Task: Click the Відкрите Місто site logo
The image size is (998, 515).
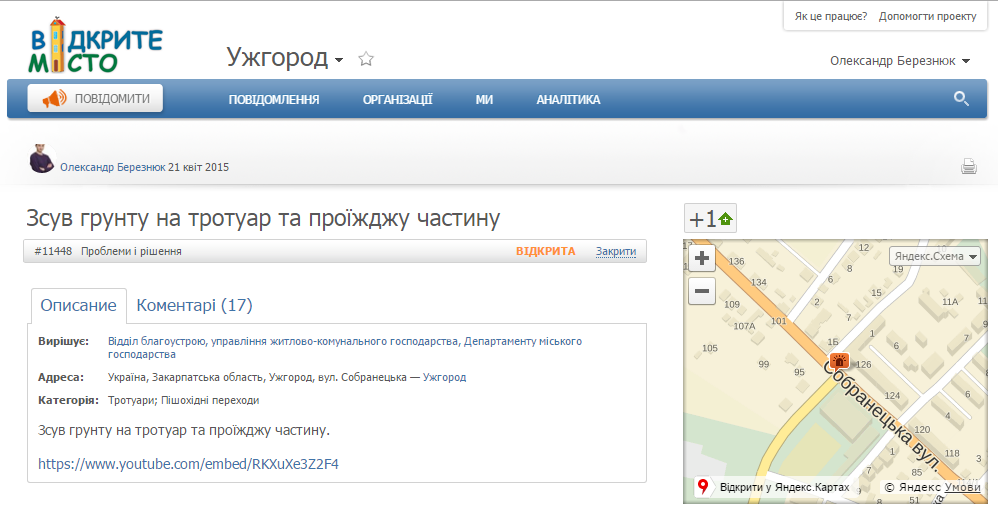Action: 95,46
